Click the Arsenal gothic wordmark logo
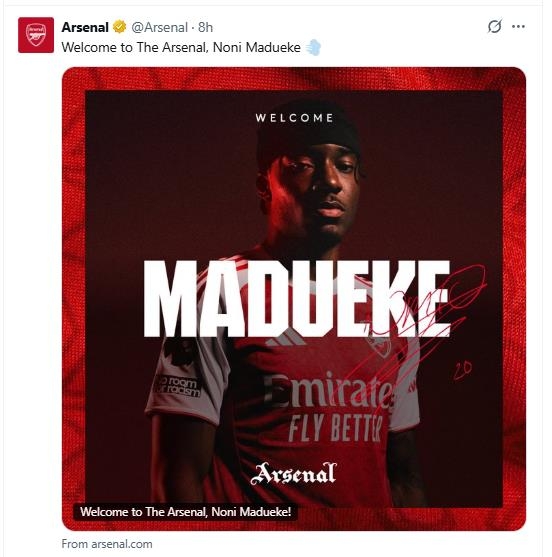The image size is (552, 557). click(x=293, y=474)
